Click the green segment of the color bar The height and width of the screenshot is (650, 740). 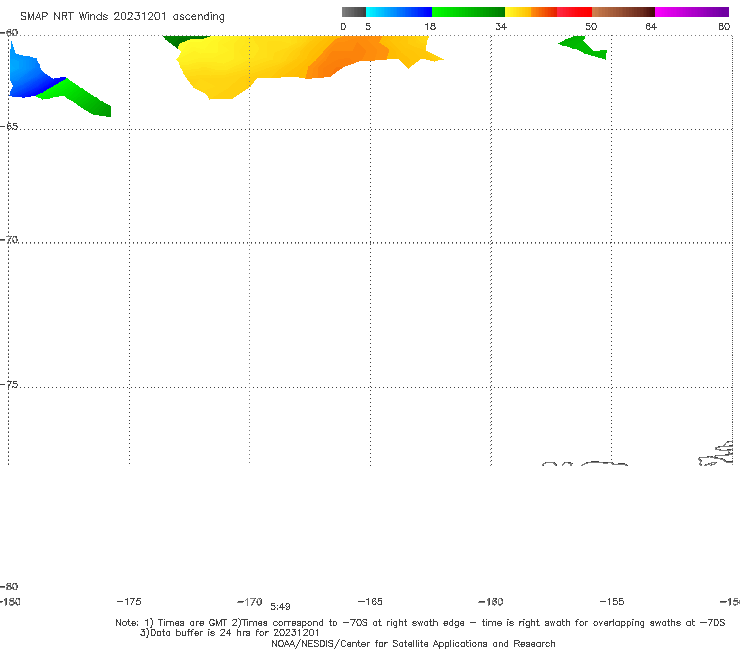pos(468,12)
